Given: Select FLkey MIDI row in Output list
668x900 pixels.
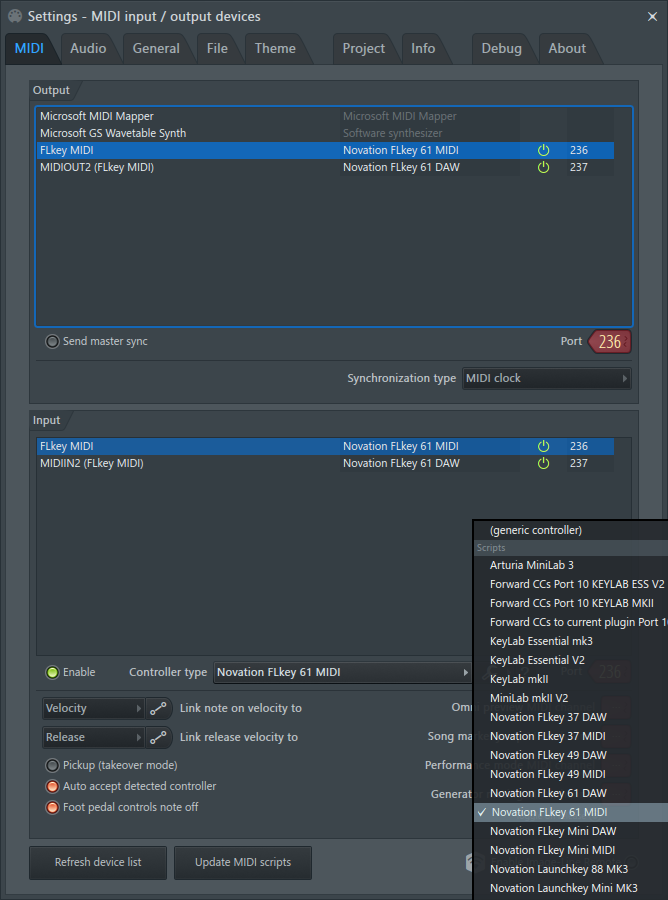Looking at the screenshot, I should point(325,150).
